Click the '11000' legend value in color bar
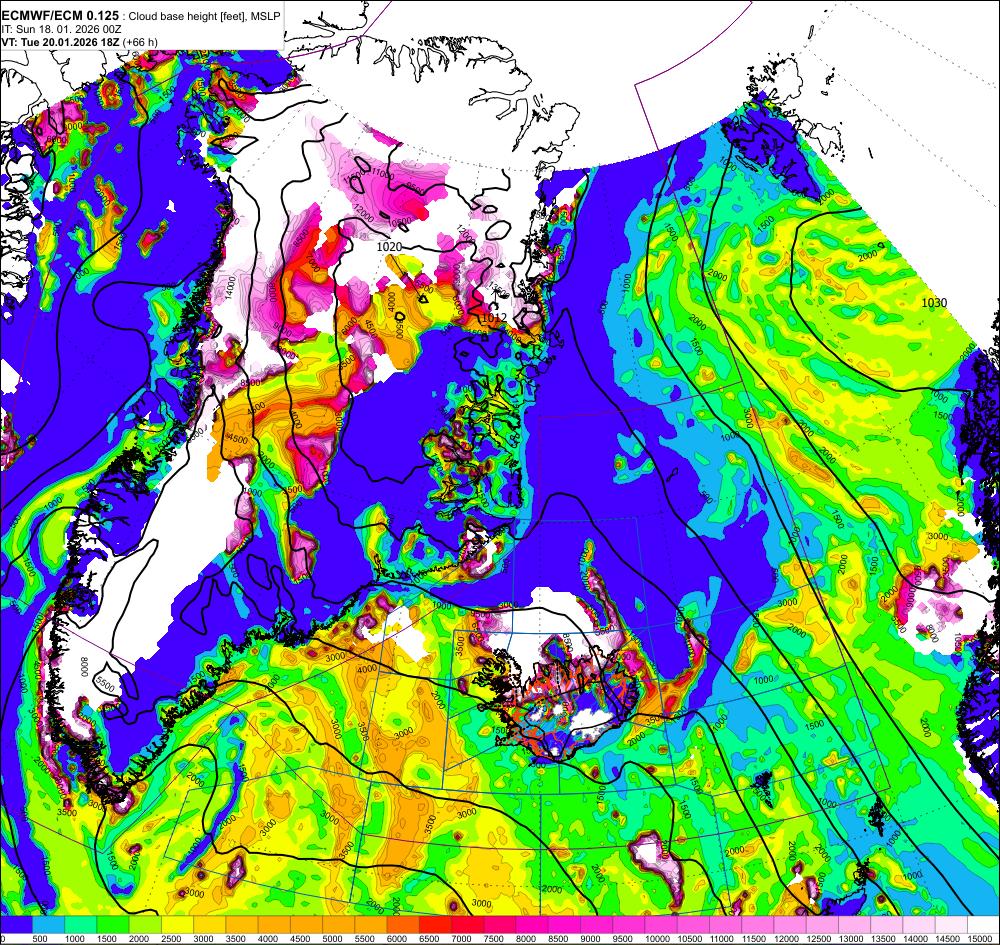The image size is (1000, 945). tap(722, 939)
